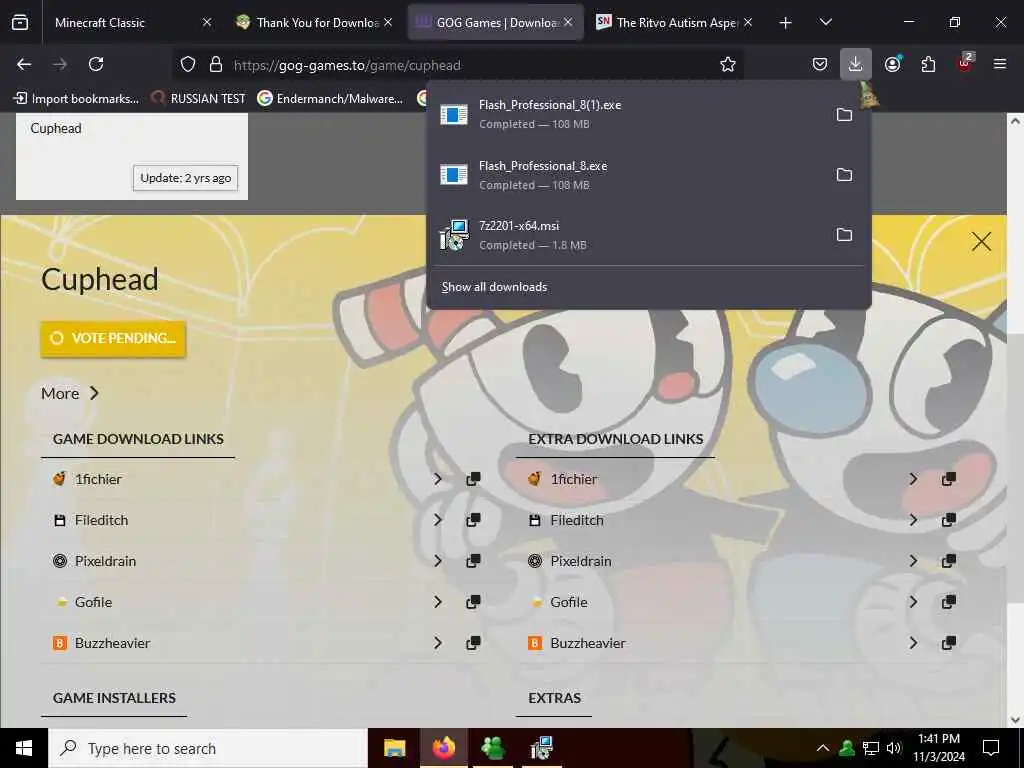
Task: Click the VOTE PENDING button
Action: tap(113, 338)
